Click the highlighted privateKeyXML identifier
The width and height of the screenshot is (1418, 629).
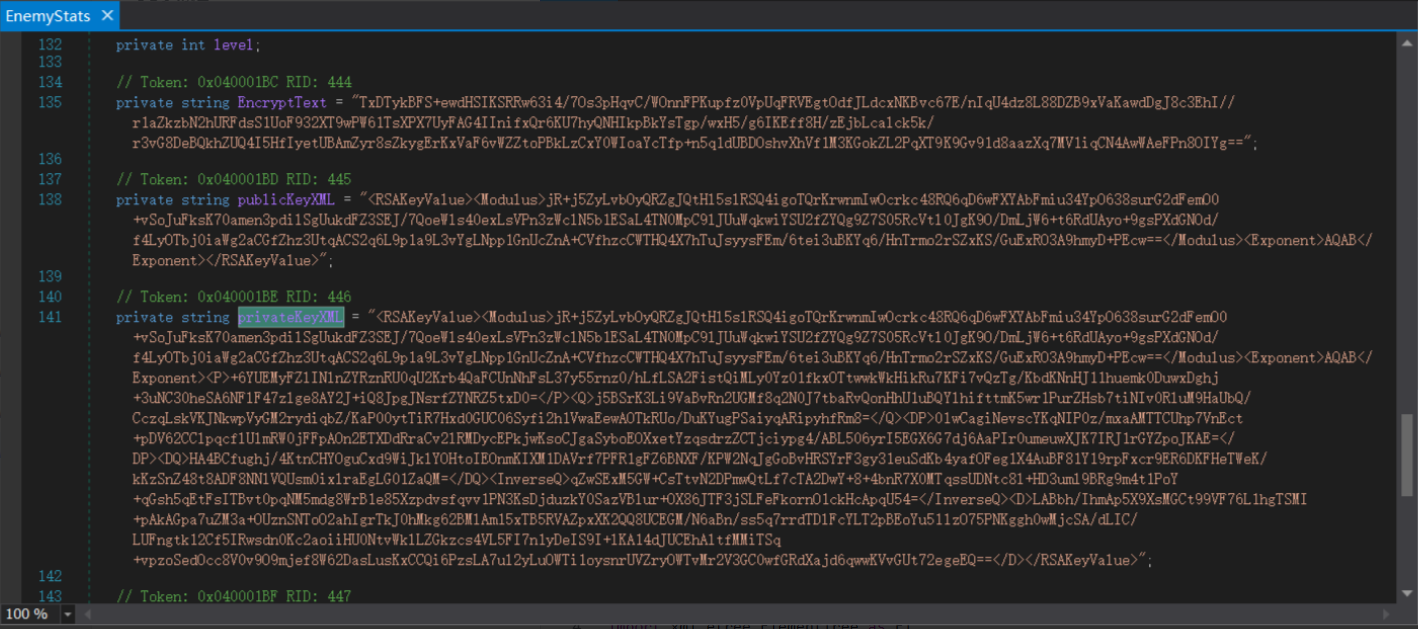click(x=291, y=317)
